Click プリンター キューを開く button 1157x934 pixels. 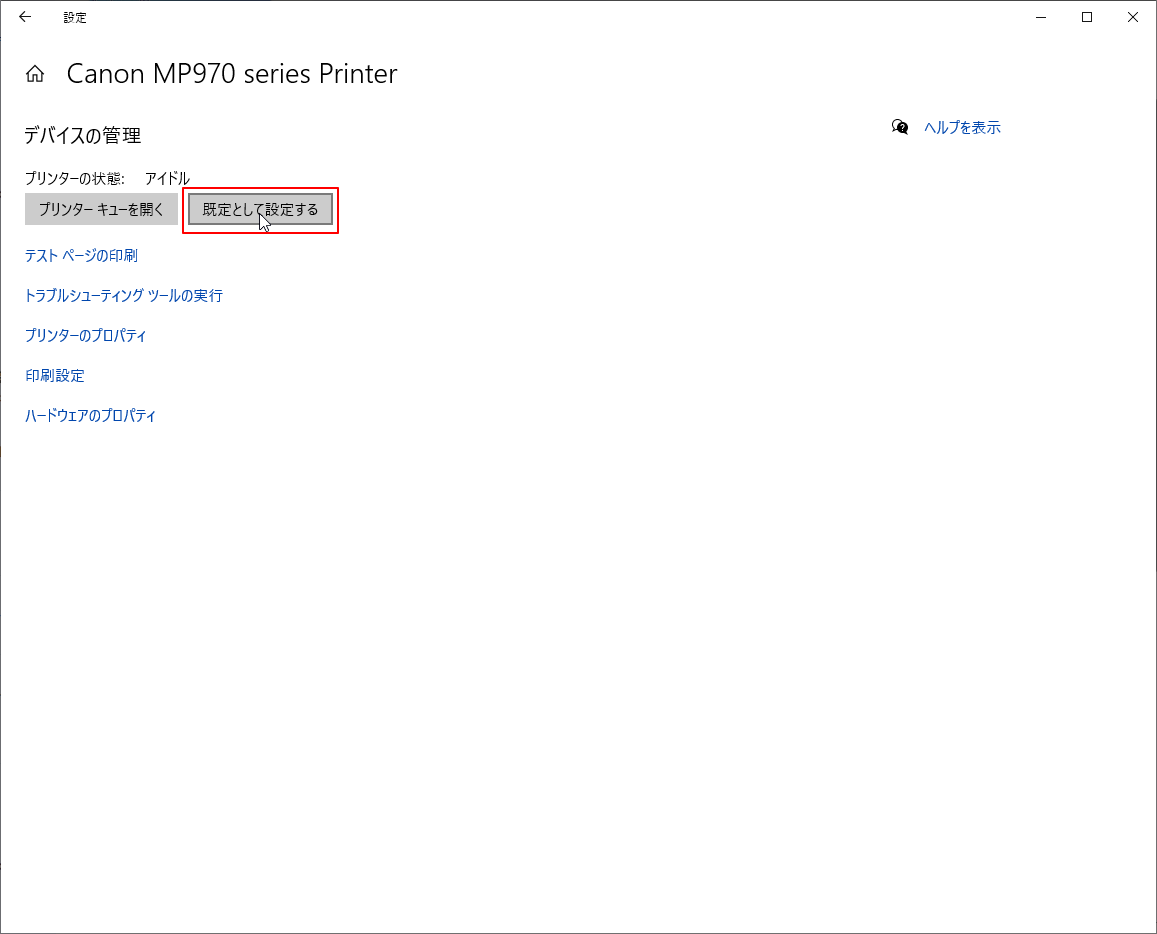(101, 210)
